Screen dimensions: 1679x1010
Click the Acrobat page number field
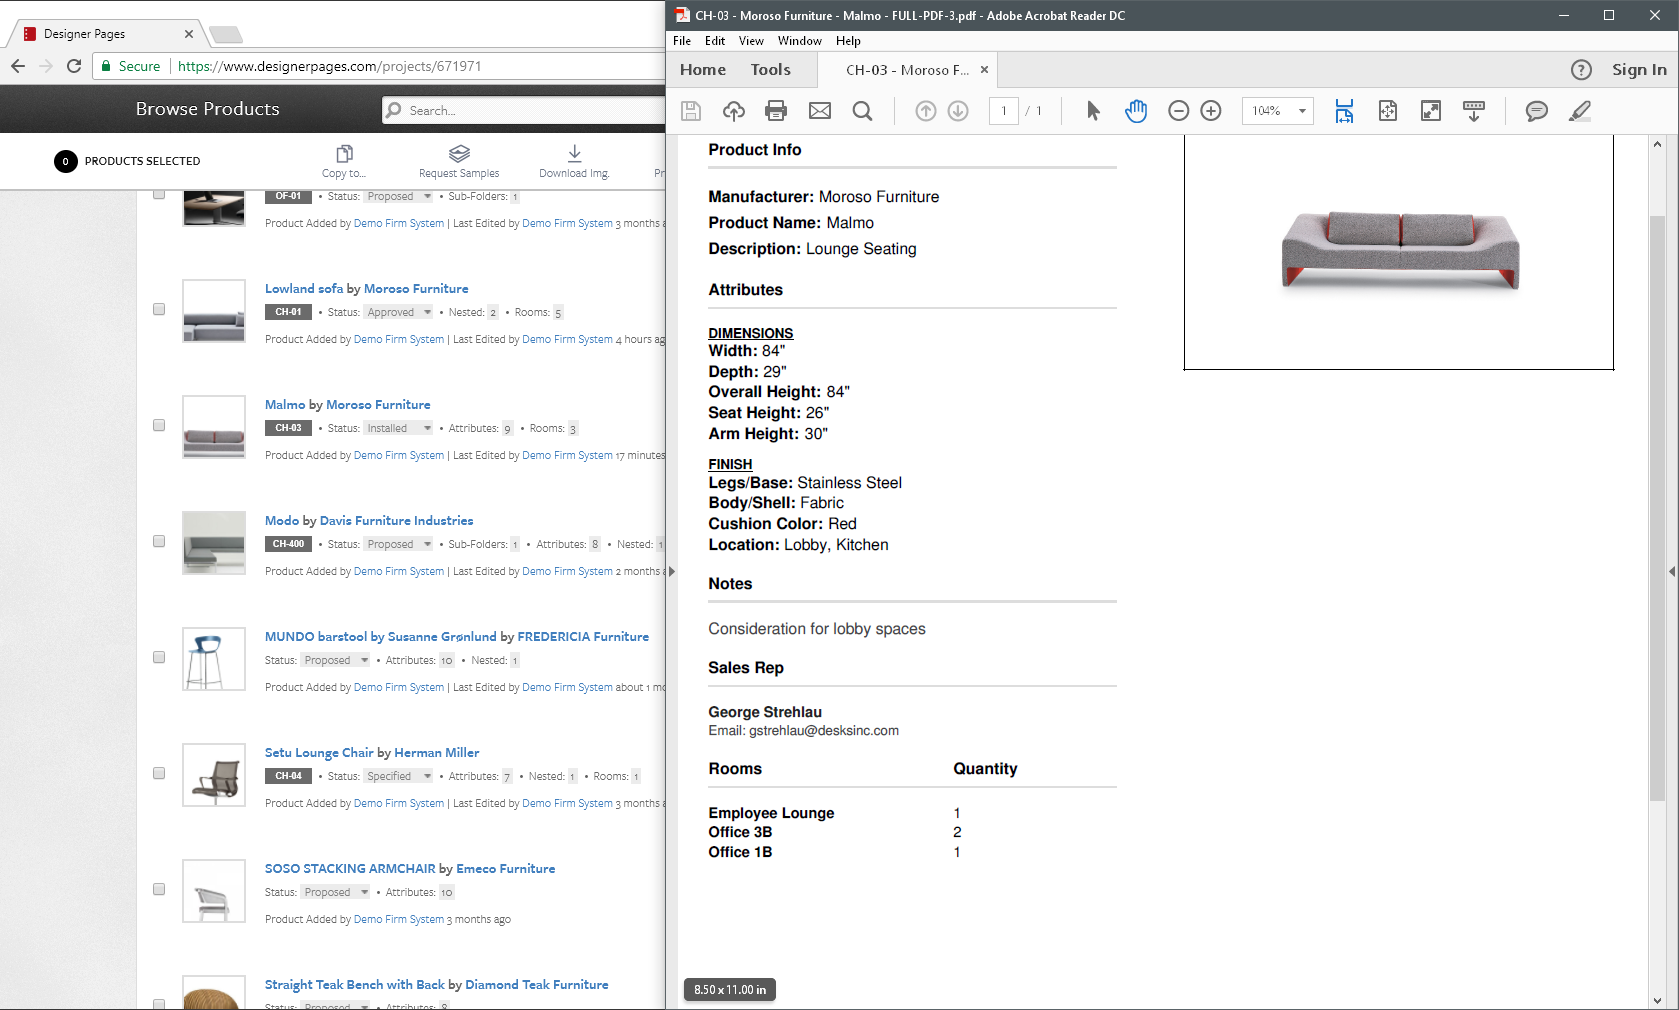pyautogui.click(x=1004, y=111)
